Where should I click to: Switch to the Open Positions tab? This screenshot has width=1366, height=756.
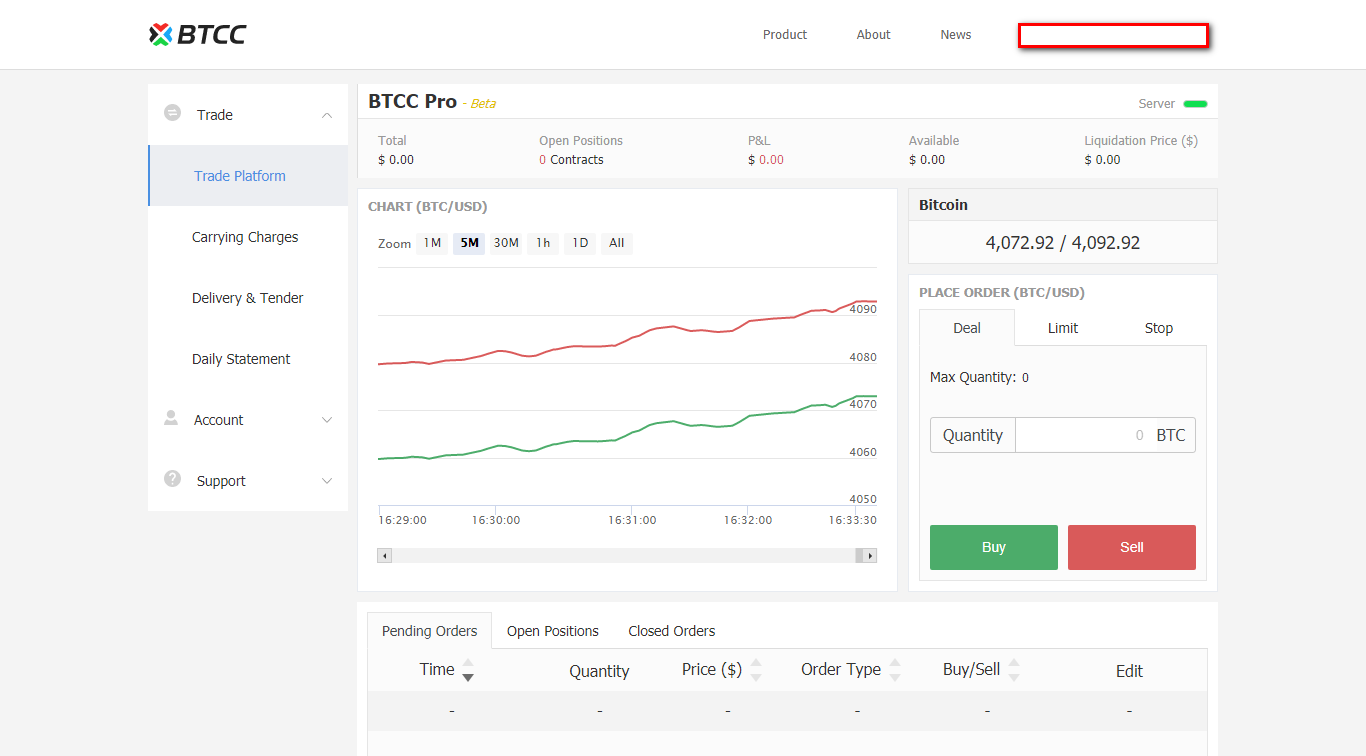[553, 631]
